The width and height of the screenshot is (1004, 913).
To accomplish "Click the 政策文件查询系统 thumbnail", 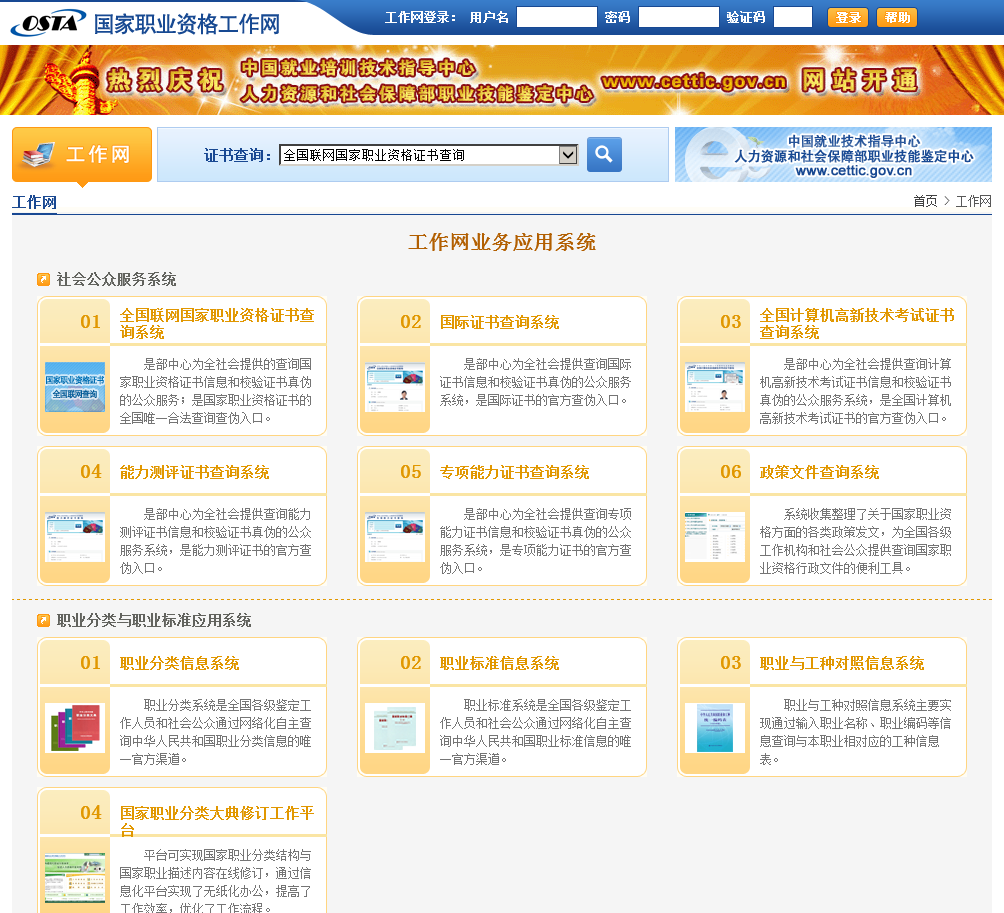I will click(x=715, y=537).
